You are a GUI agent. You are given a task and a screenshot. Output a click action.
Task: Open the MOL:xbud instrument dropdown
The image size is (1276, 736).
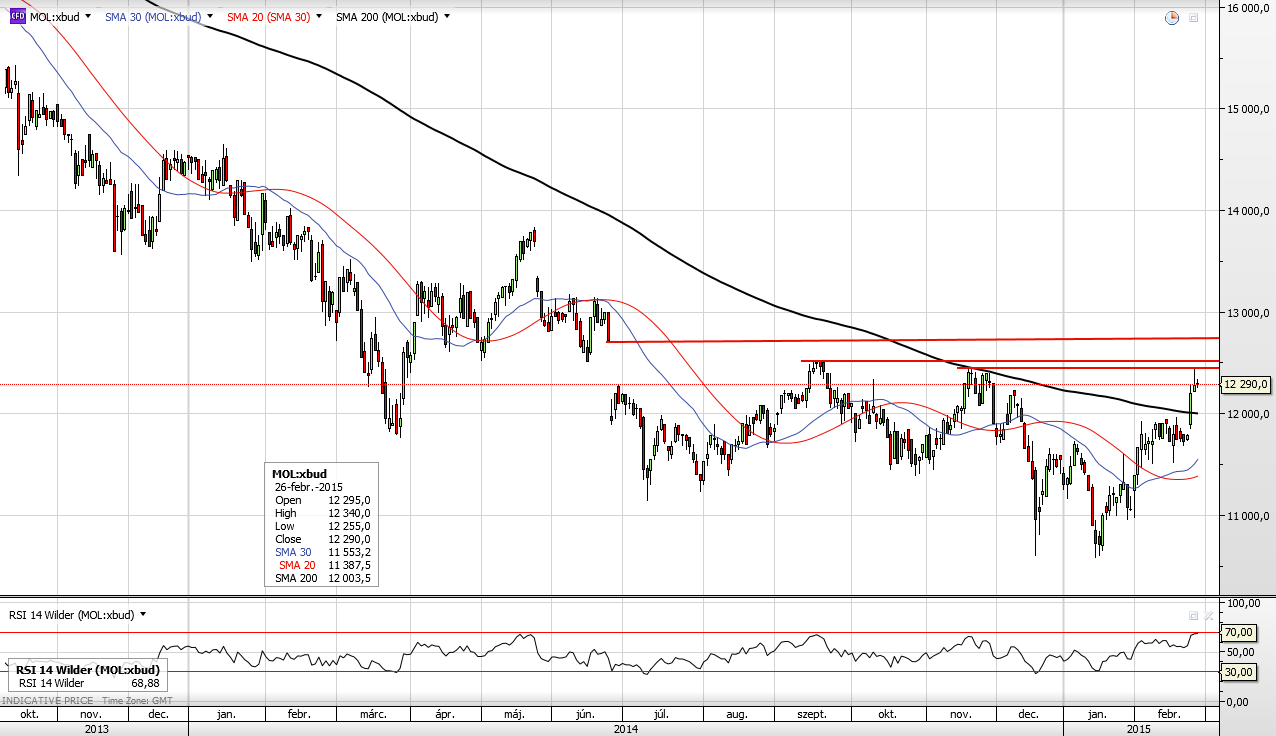pos(88,17)
